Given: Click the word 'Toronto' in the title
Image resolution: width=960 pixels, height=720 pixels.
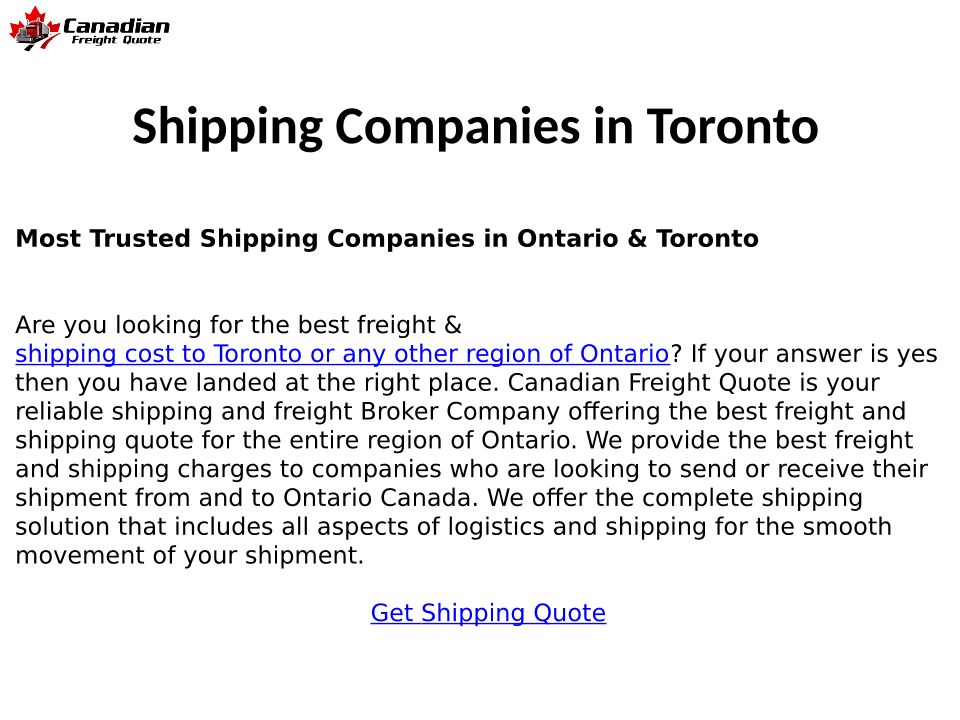Looking at the screenshot, I should coord(732,127).
